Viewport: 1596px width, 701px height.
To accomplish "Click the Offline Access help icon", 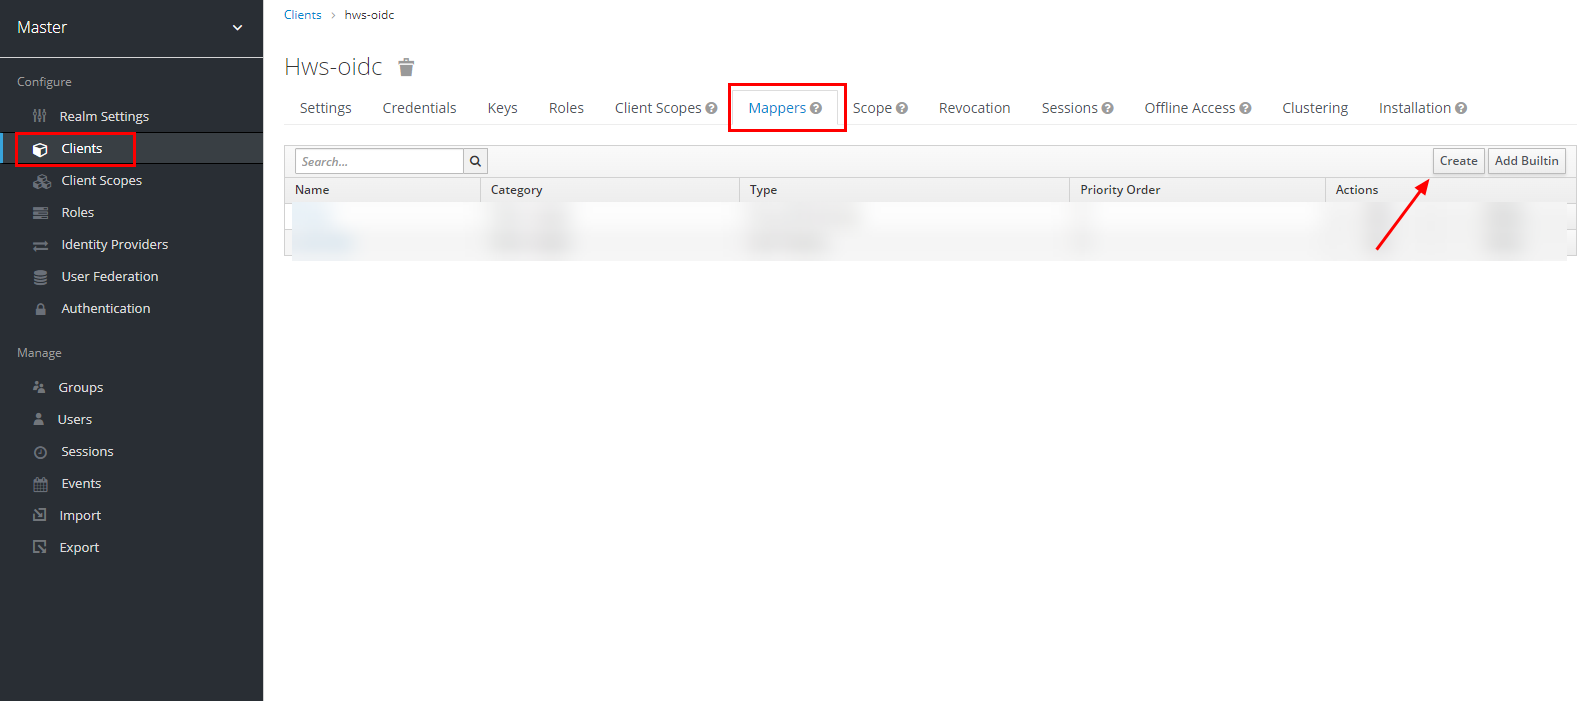I will coord(1245,108).
